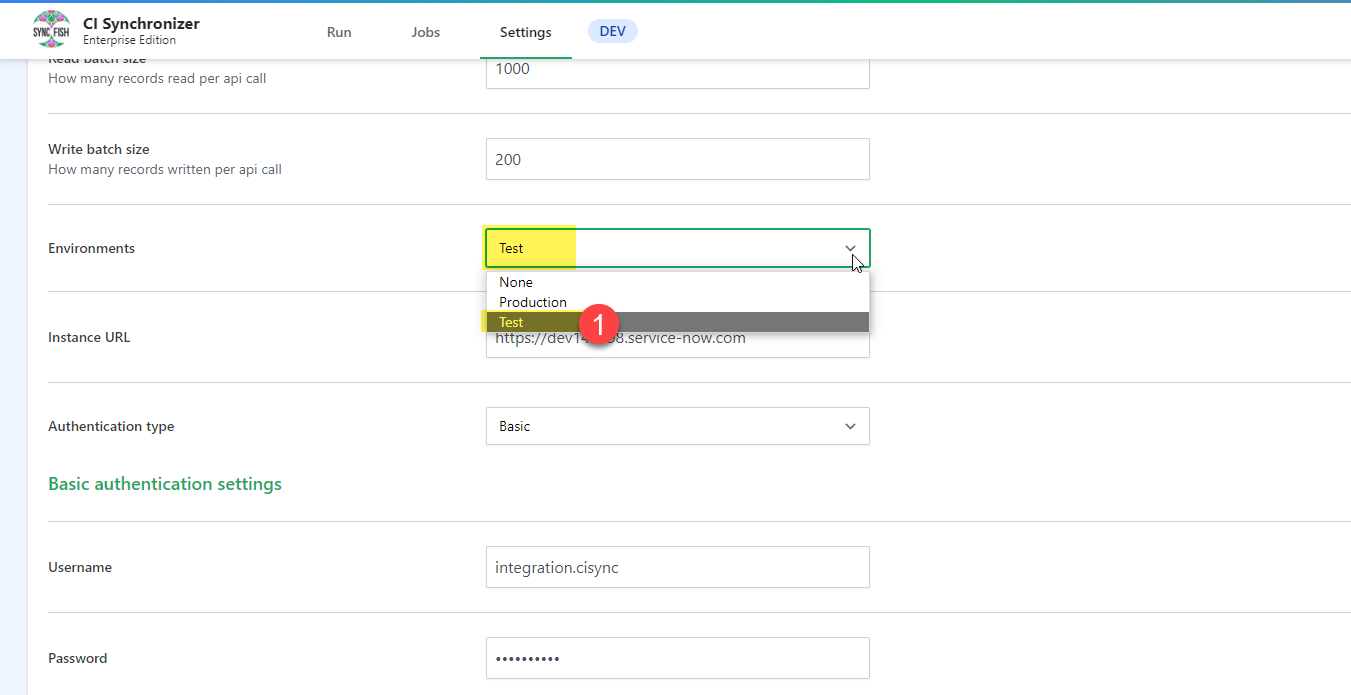Choose None in the Environments list

[678, 282]
